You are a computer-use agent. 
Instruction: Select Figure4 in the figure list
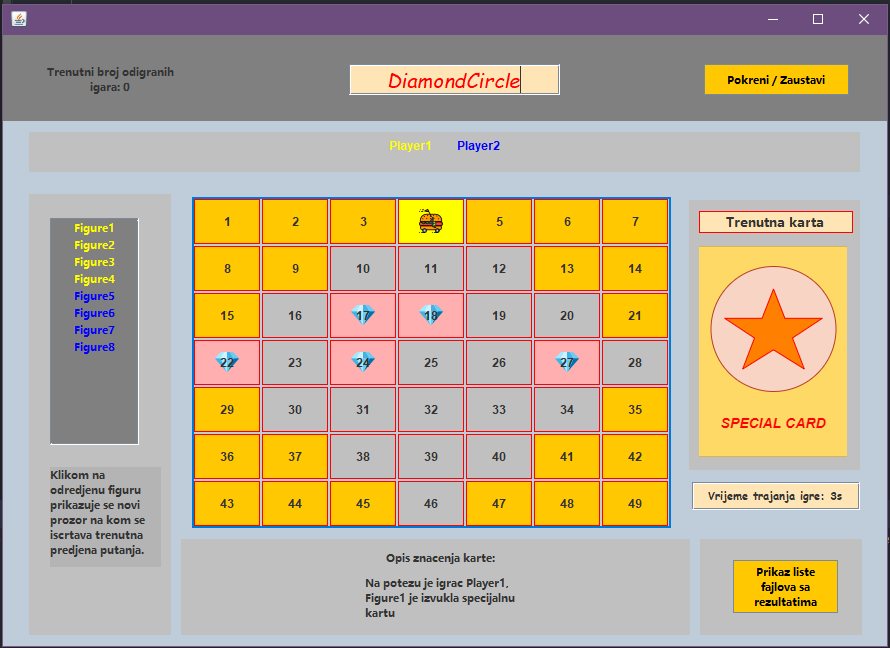[x=94, y=279]
